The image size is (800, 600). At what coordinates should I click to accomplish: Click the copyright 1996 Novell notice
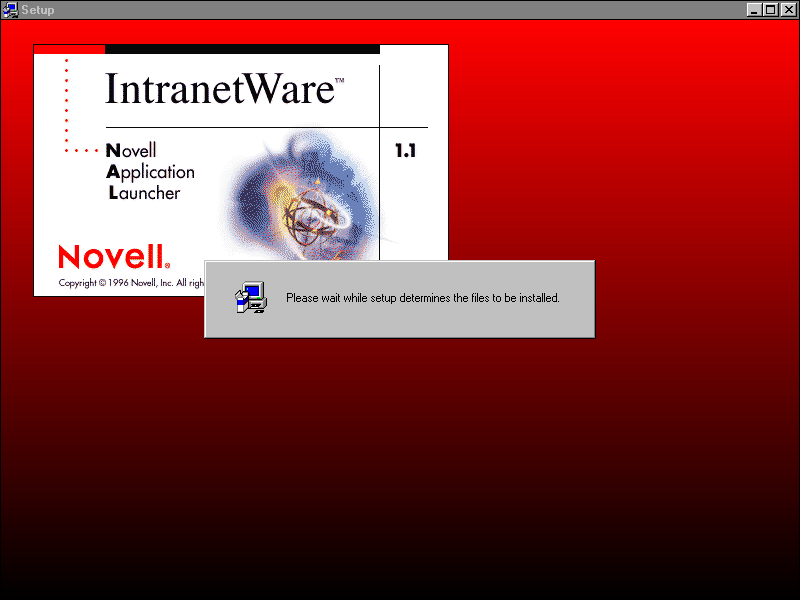[131, 283]
